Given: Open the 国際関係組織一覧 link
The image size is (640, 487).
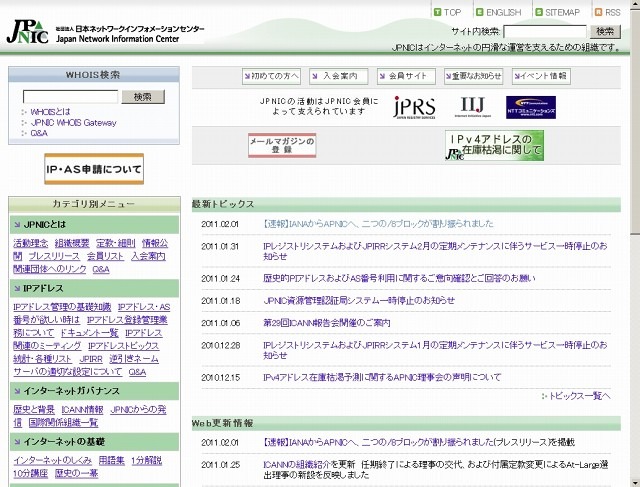Looking at the screenshot, I should click(63, 423).
